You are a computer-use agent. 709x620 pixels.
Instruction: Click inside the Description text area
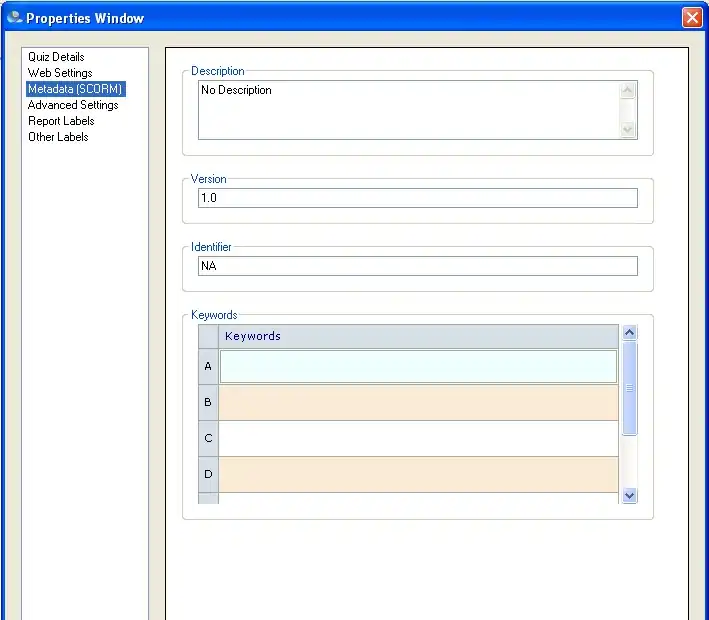tap(408, 110)
